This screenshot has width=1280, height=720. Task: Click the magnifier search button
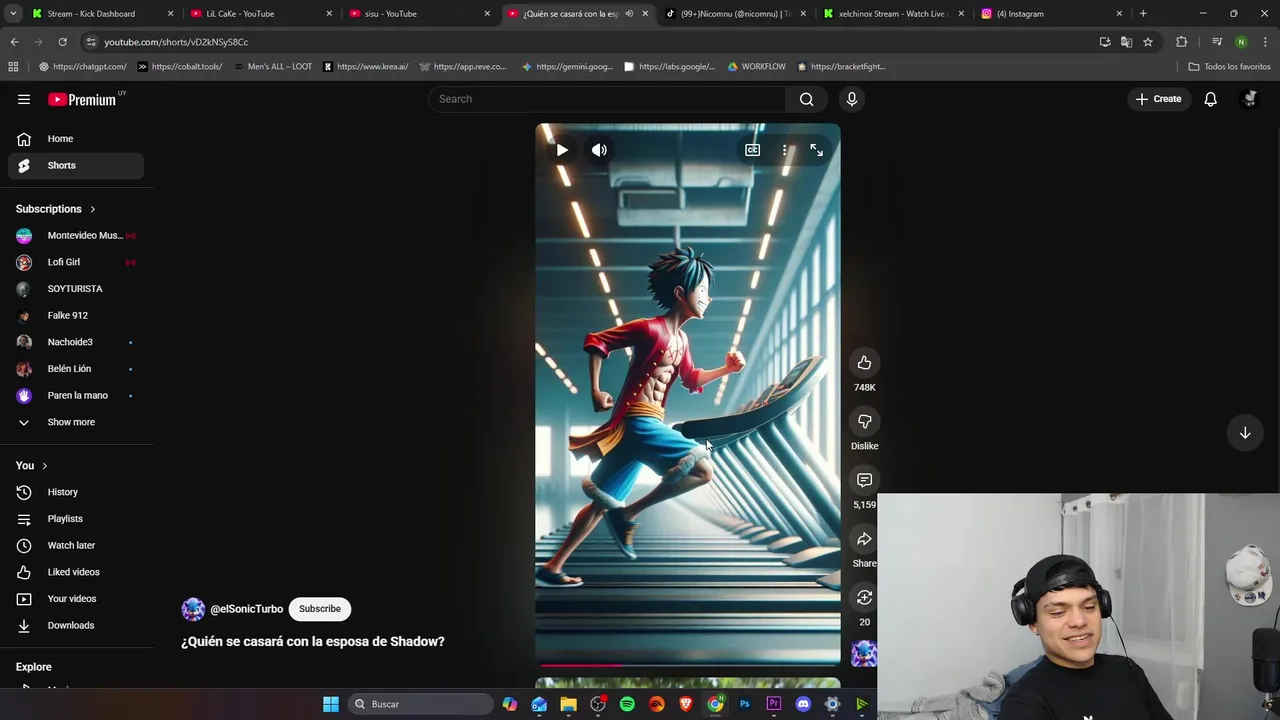pos(807,99)
